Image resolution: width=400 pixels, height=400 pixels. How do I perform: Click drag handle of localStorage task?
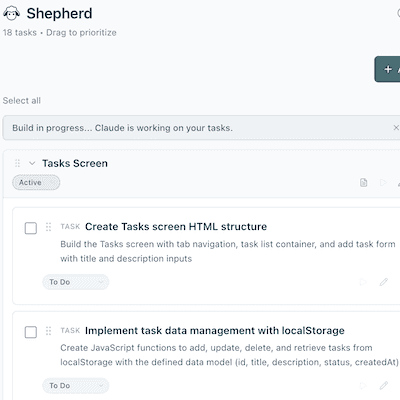click(48, 331)
